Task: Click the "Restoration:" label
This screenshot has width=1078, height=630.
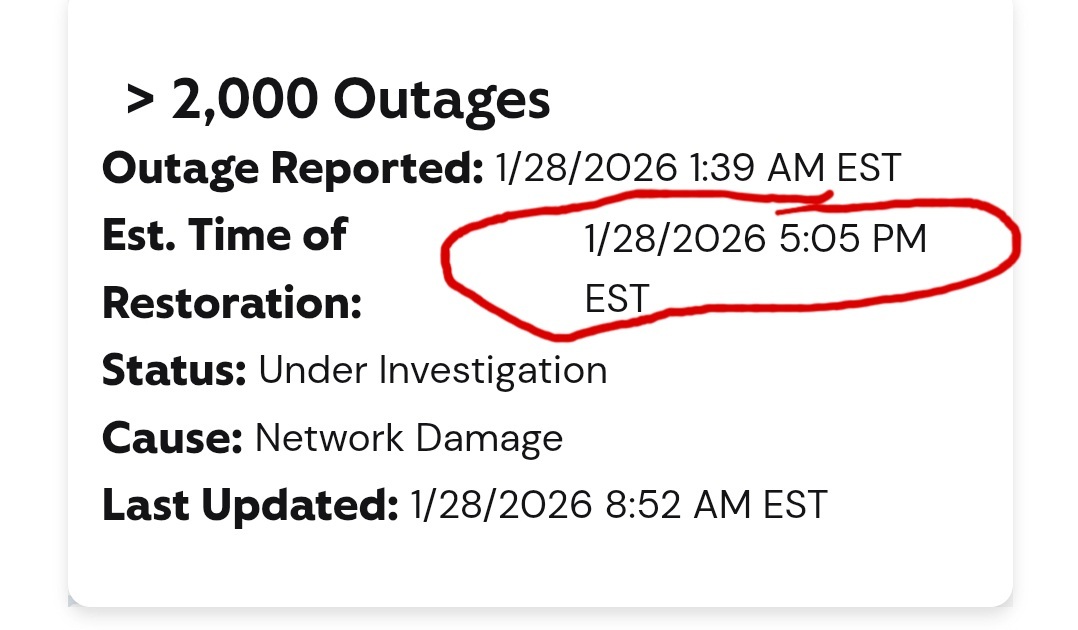Action: coord(231,303)
